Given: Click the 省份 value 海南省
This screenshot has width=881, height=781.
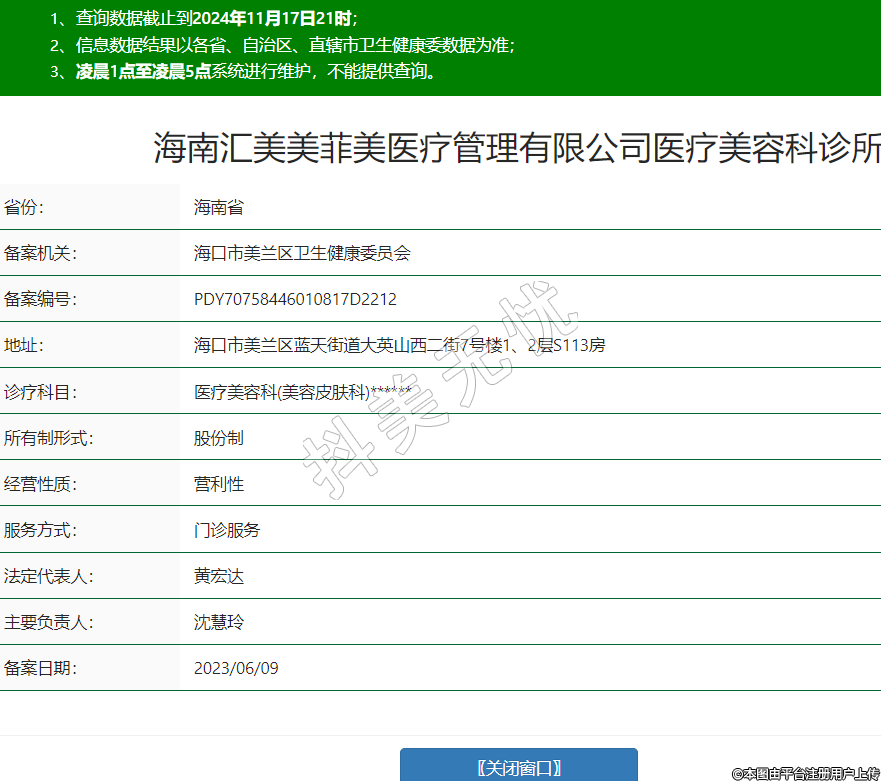Looking at the screenshot, I should pyautogui.click(x=219, y=208).
